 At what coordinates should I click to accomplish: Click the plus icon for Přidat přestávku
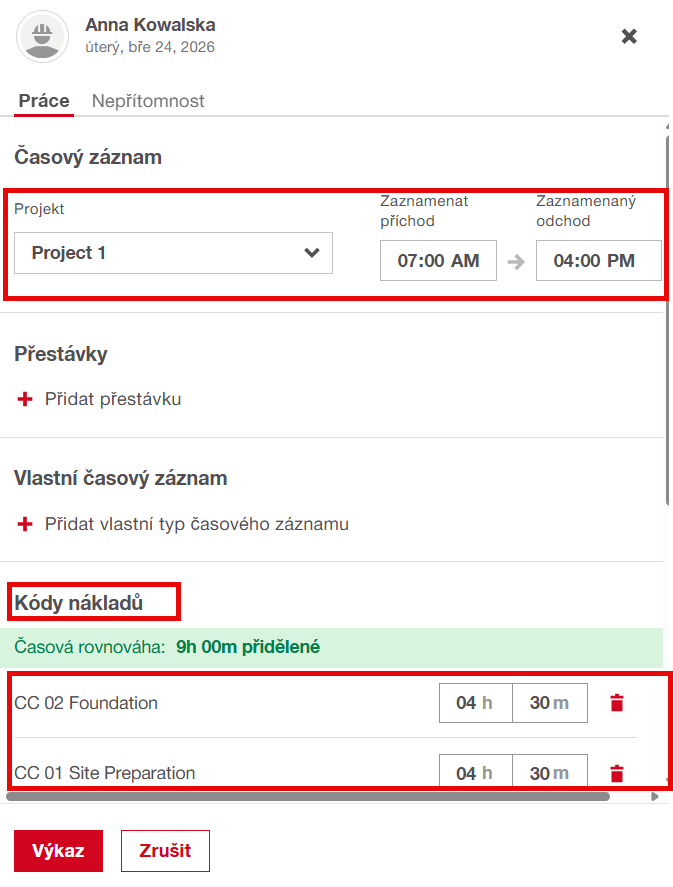coord(25,399)
